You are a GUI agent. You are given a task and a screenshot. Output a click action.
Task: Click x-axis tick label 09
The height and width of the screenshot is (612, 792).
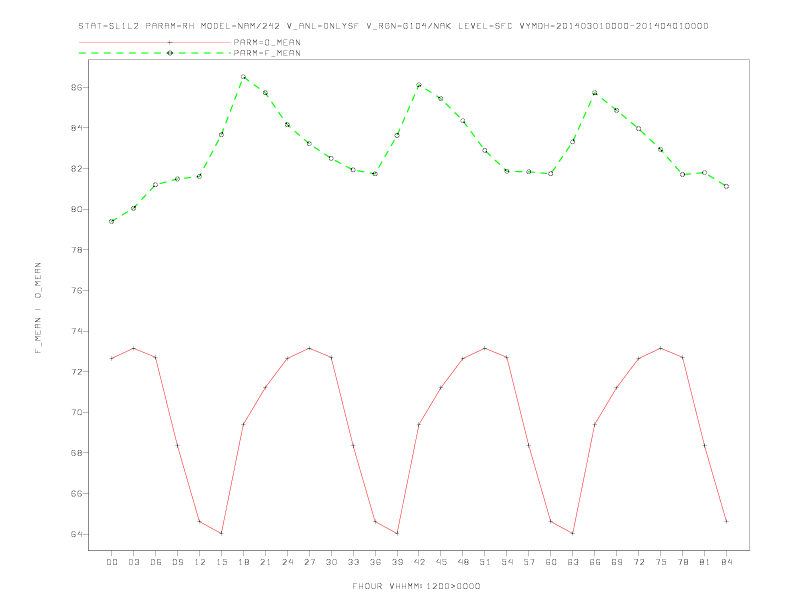tap(177, 562)
